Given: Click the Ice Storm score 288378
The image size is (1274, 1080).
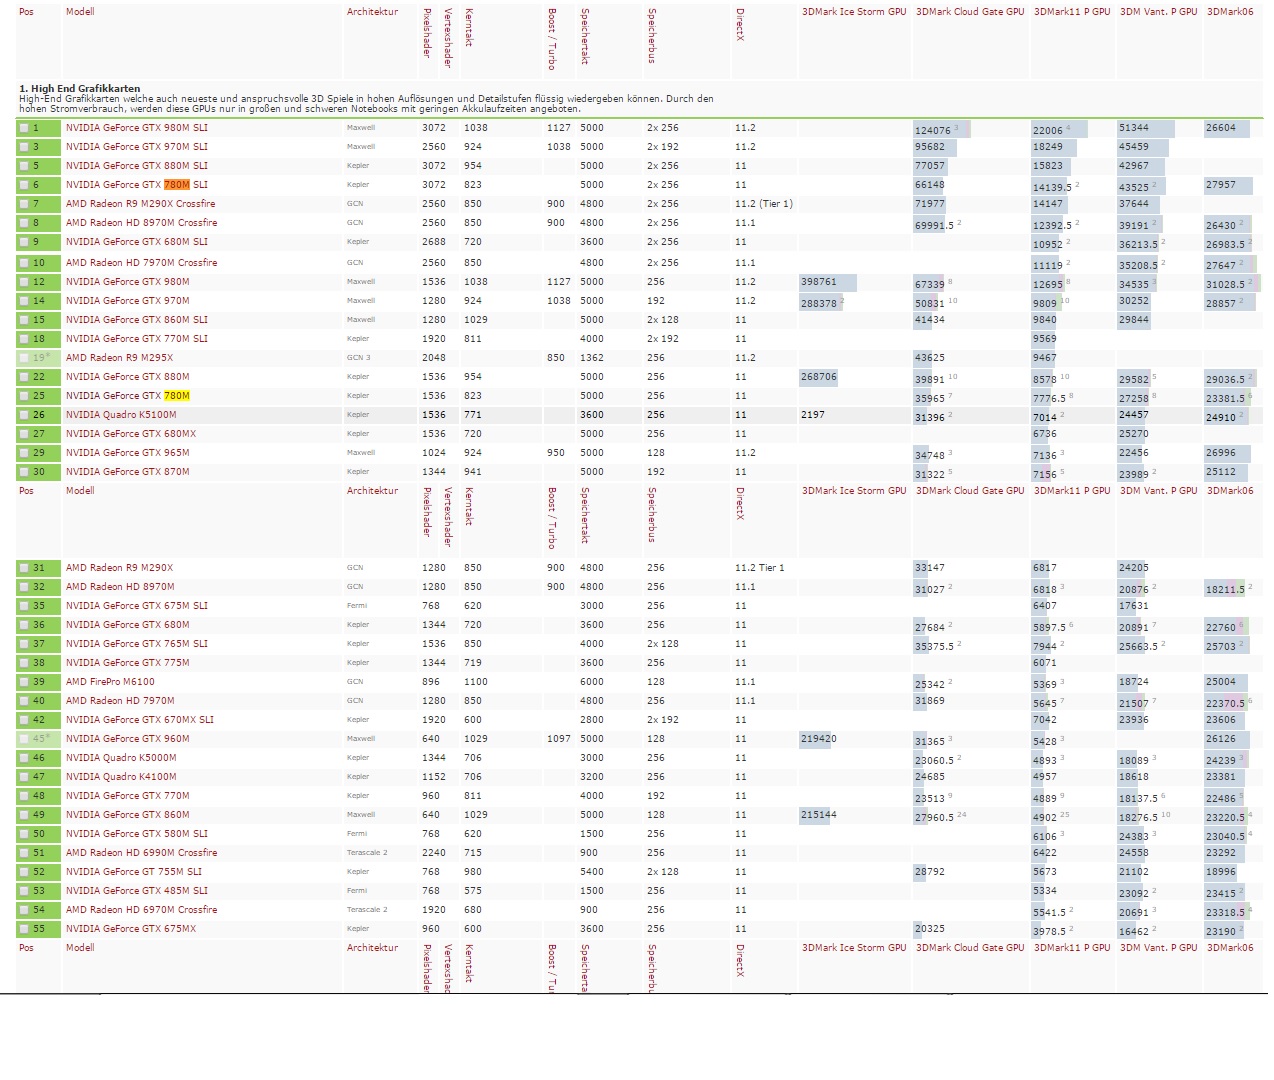Looking at the screenshot, I should point(819,303).
